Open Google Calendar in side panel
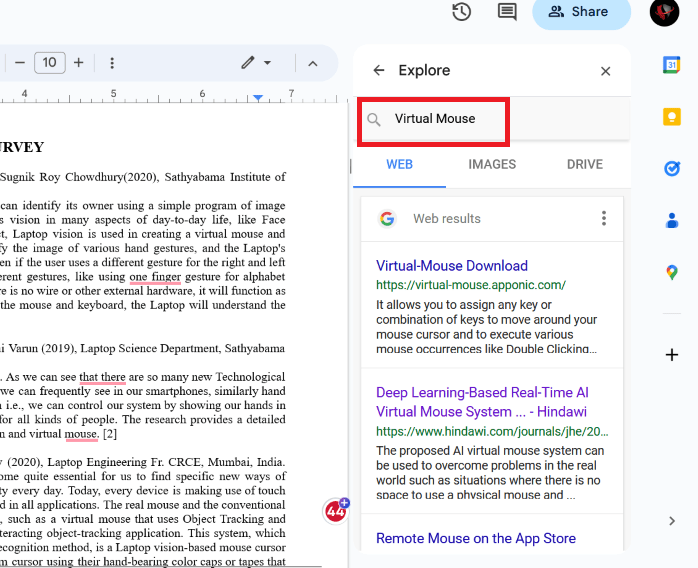This screenshot has width=698, height=568. [x=672, y=65]
